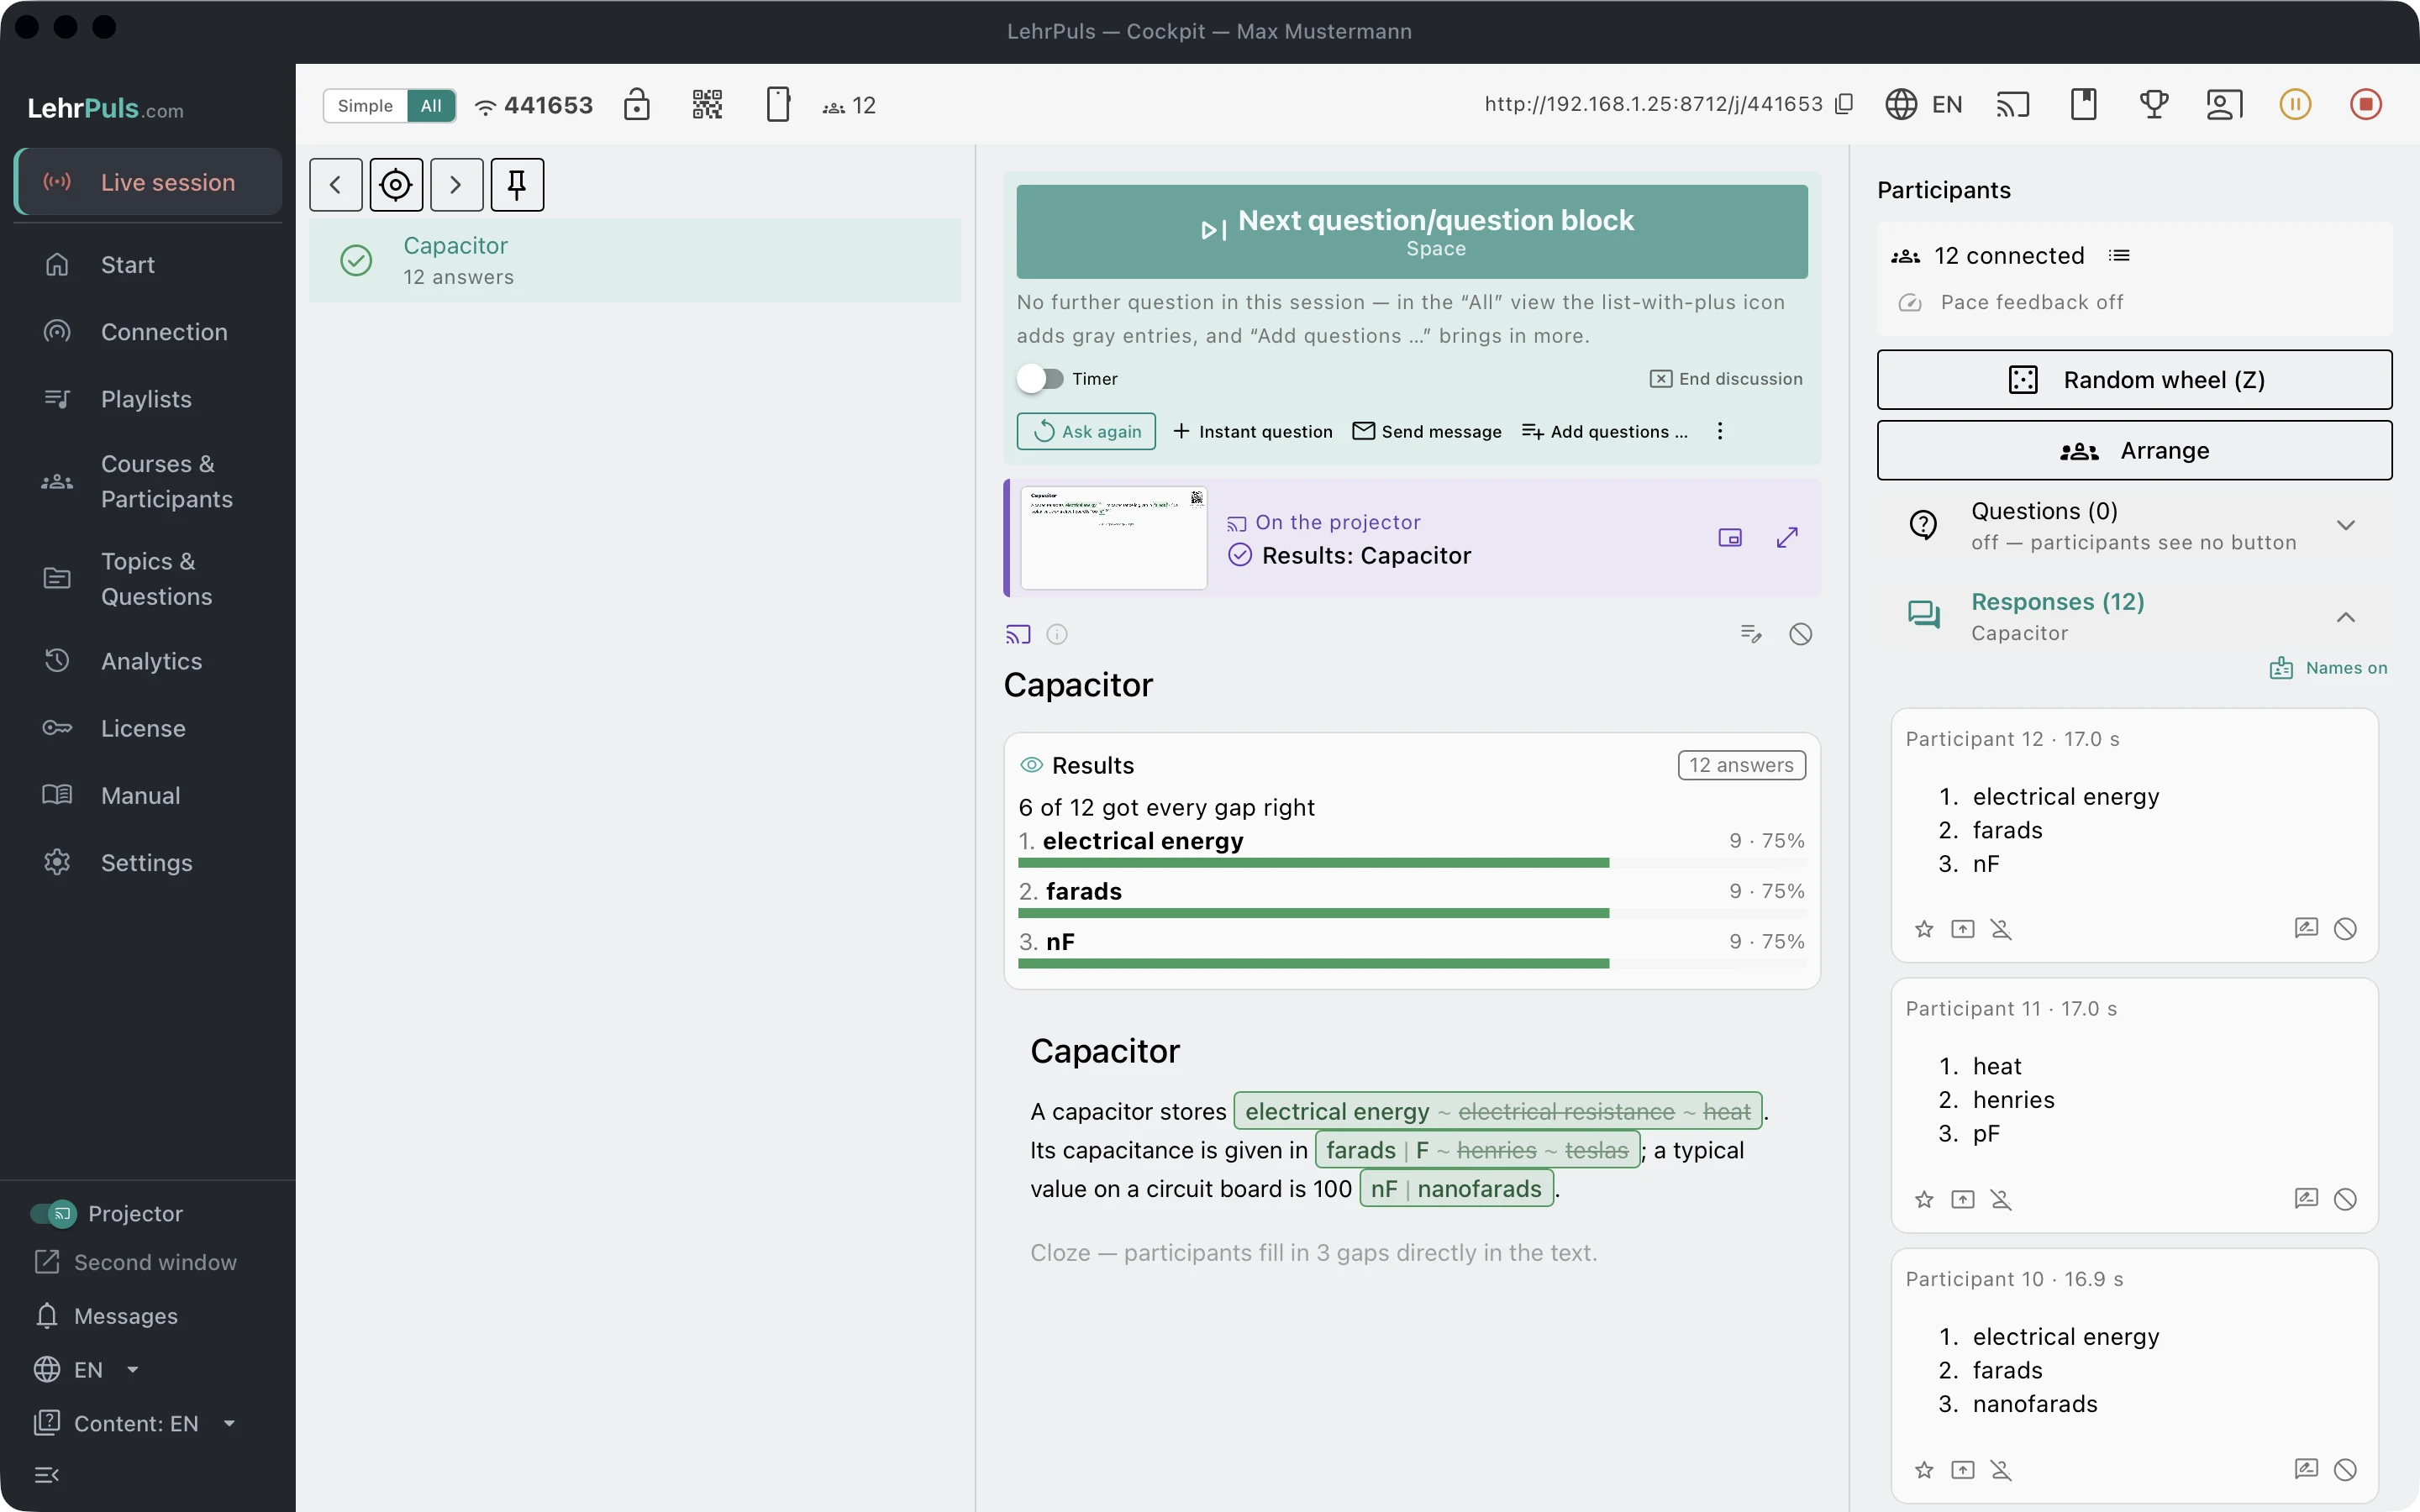Click Next question/question block button
Viewport: 2420px width, 1512px height.
tap(1412, 232)
